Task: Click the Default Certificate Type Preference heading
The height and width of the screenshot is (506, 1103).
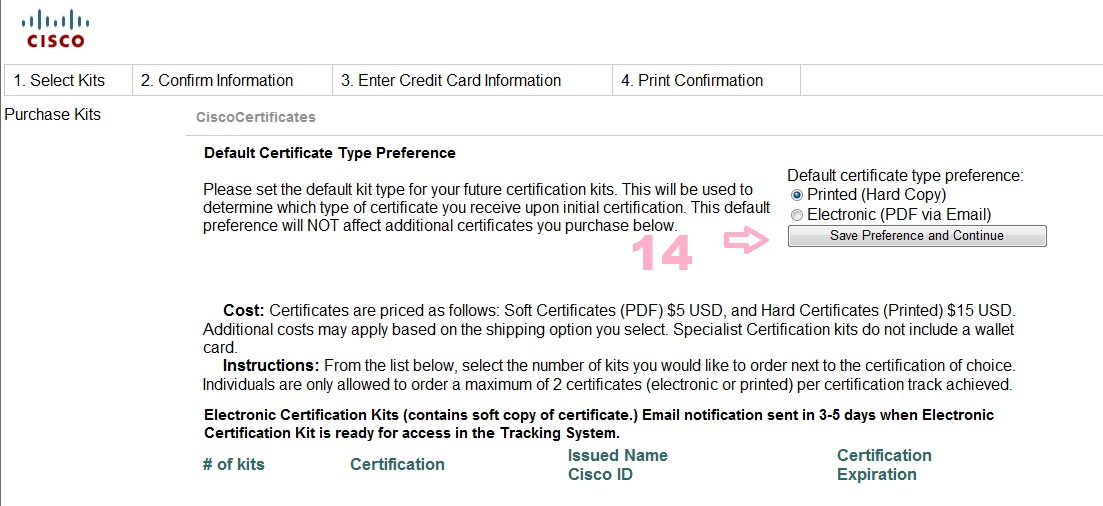Action: tap(330, 153)
